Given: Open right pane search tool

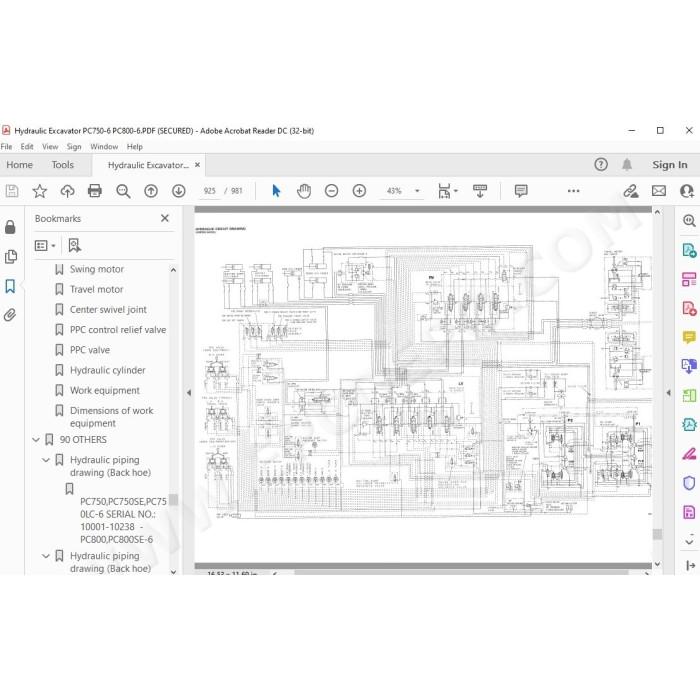Looking at the screenshot, I should [x=689, y=221].
